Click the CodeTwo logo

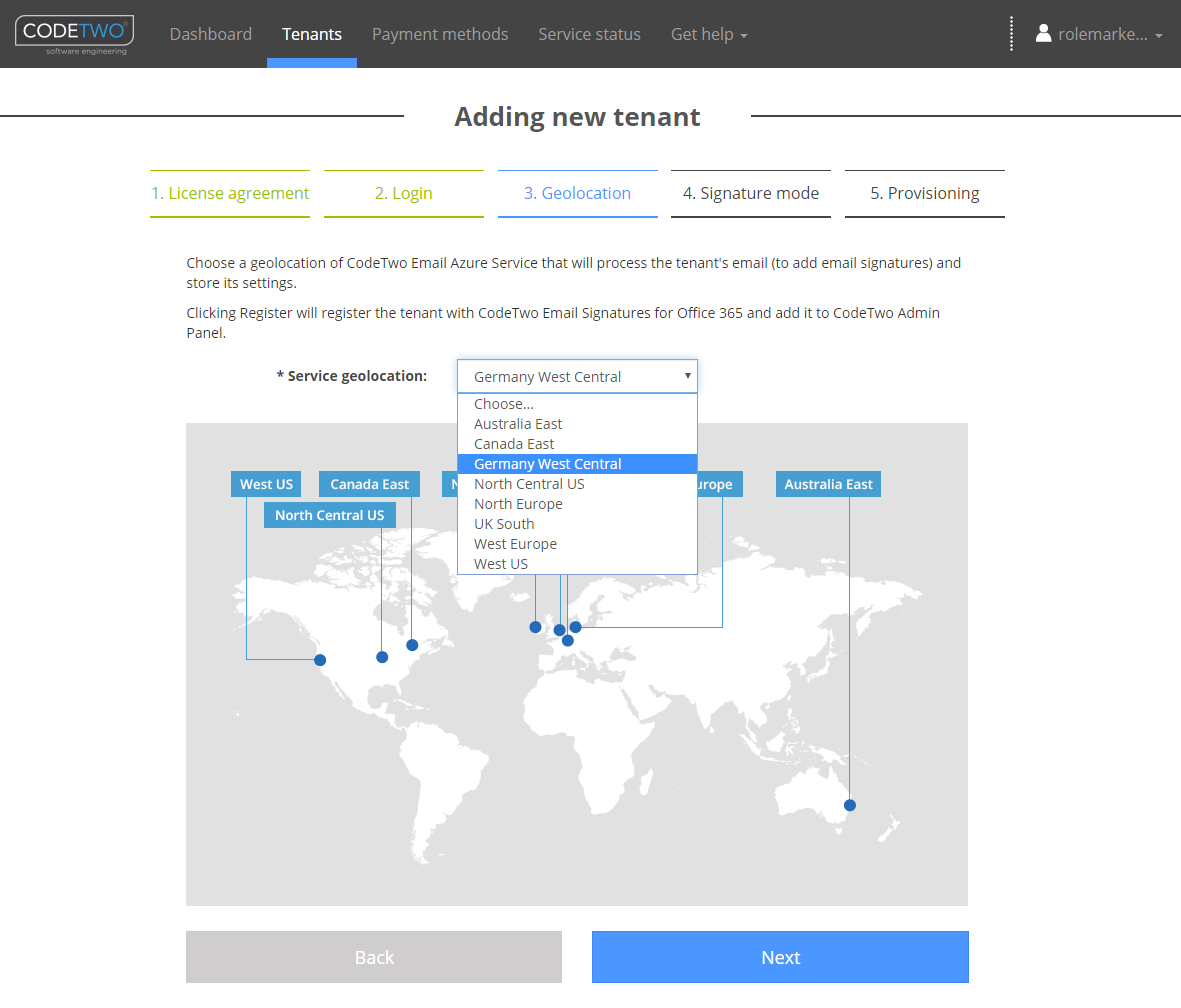coord(75,35)
